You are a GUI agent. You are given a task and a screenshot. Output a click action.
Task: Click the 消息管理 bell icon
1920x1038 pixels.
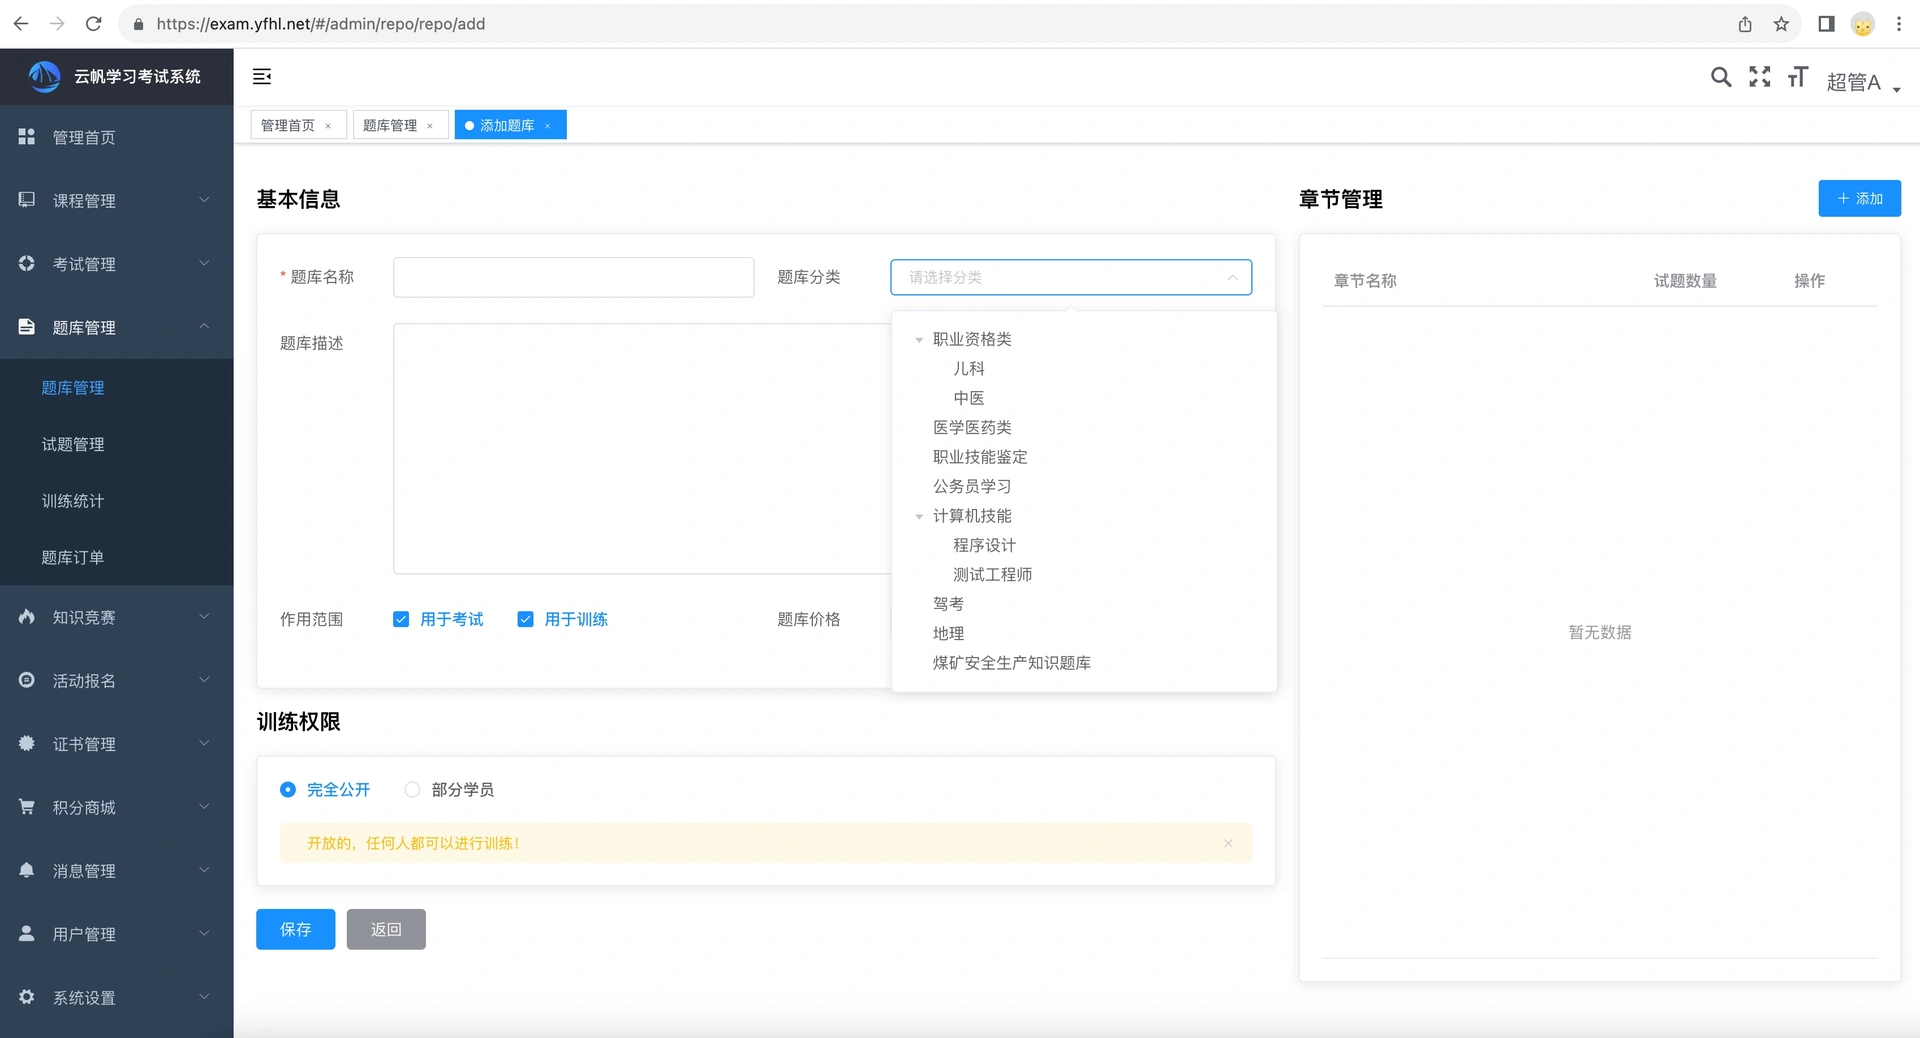[x=27, y=870]
